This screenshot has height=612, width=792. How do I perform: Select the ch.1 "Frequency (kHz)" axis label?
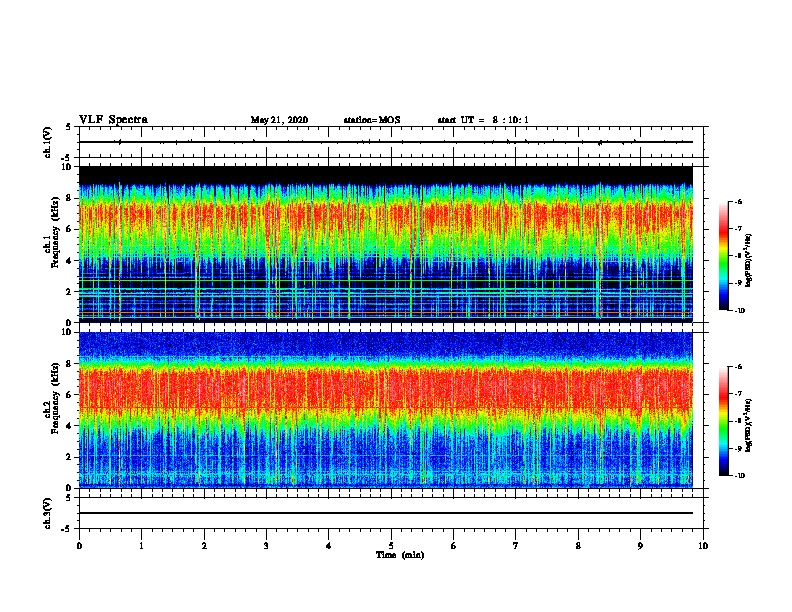(55, 232)
